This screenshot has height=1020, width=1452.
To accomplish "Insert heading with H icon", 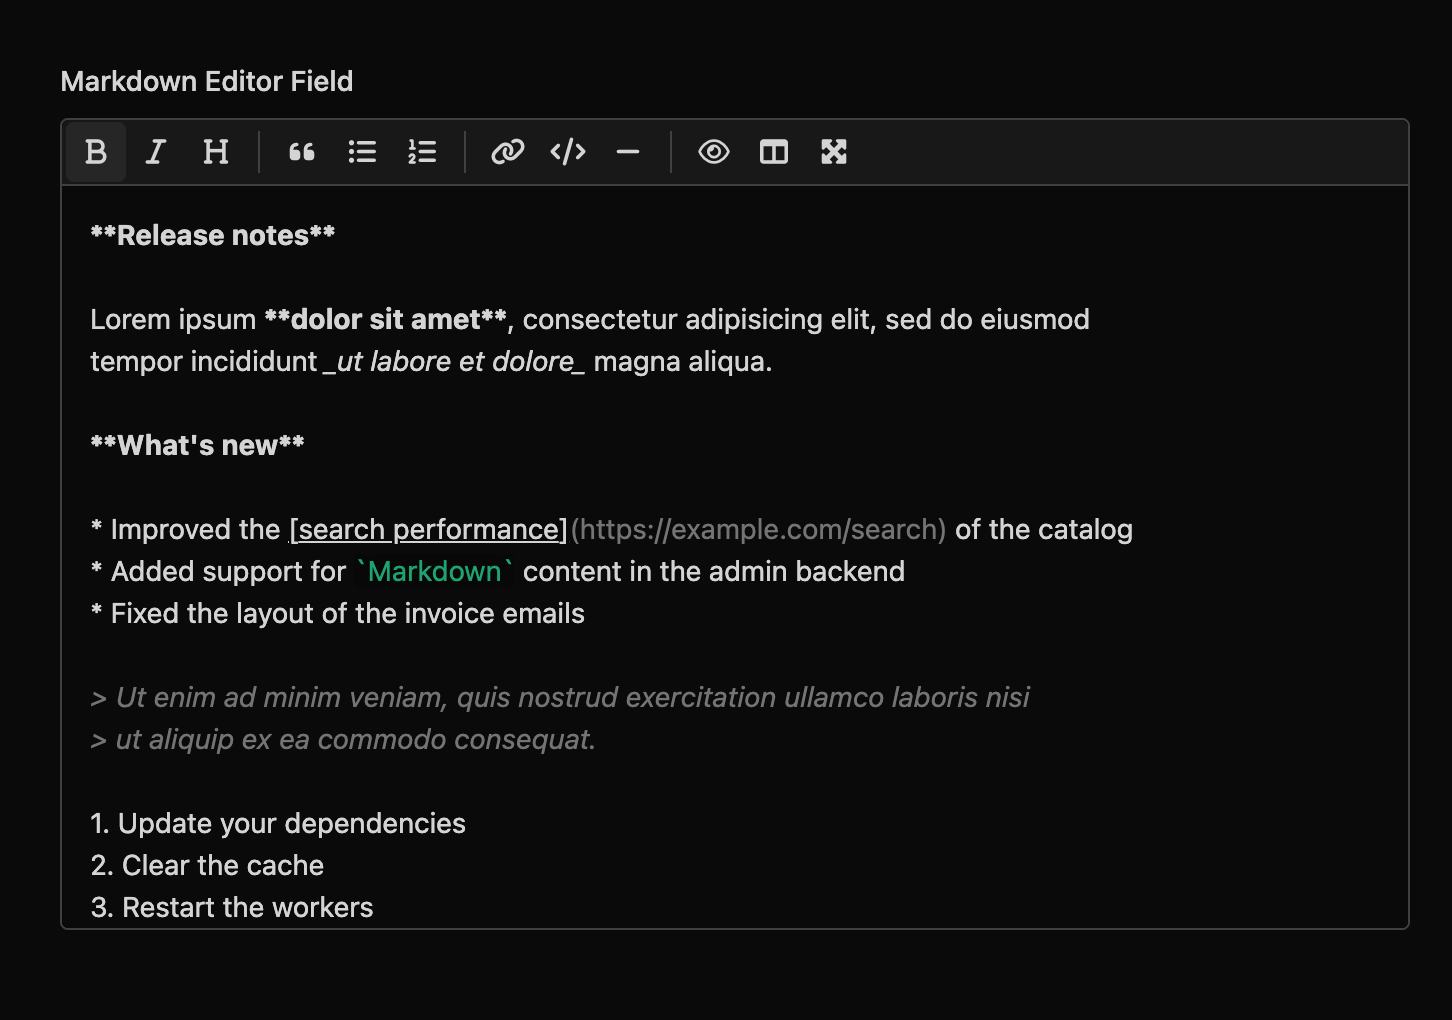I will tap(216, 152).
